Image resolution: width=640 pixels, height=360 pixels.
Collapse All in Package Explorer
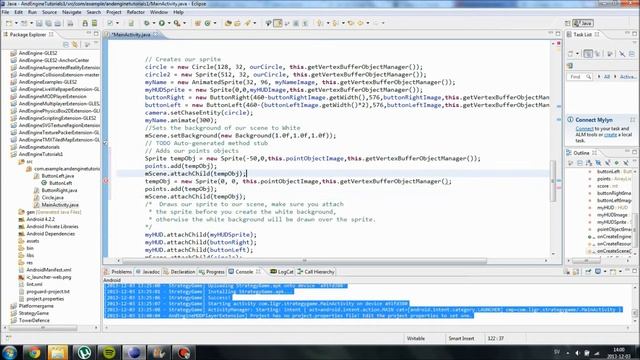66,44
